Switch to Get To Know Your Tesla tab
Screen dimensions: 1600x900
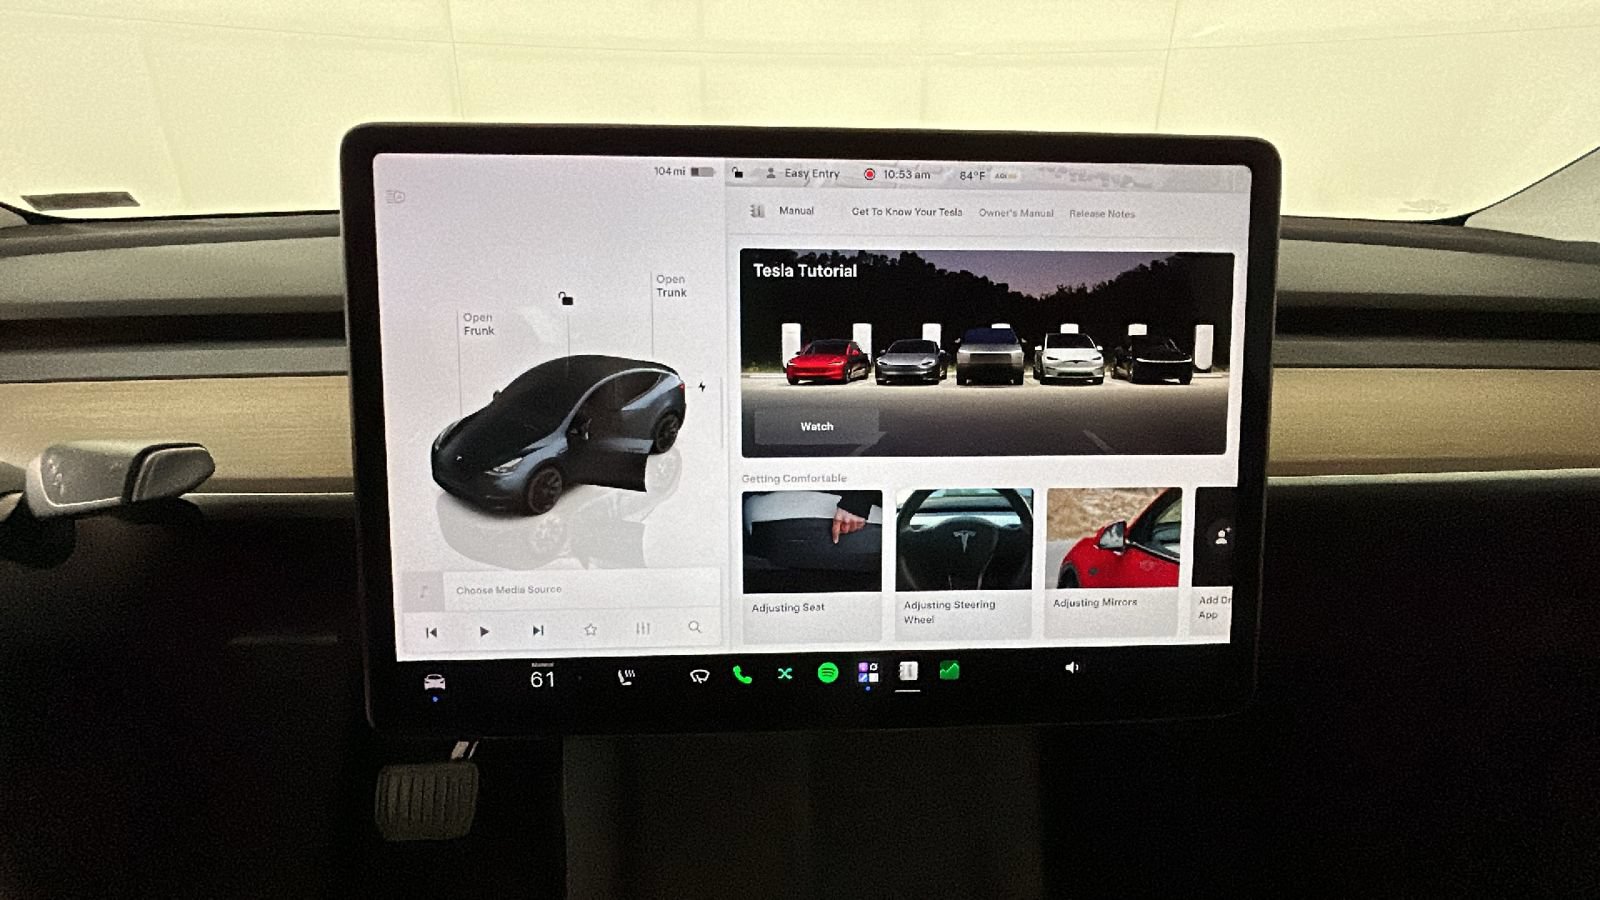(x=907, y=212)
